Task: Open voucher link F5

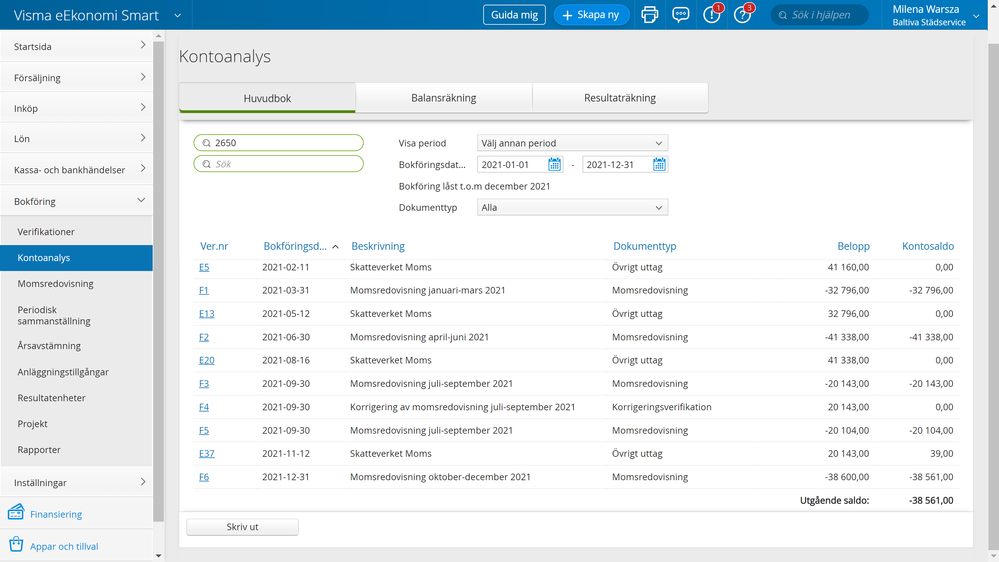Action: point(204,430)
